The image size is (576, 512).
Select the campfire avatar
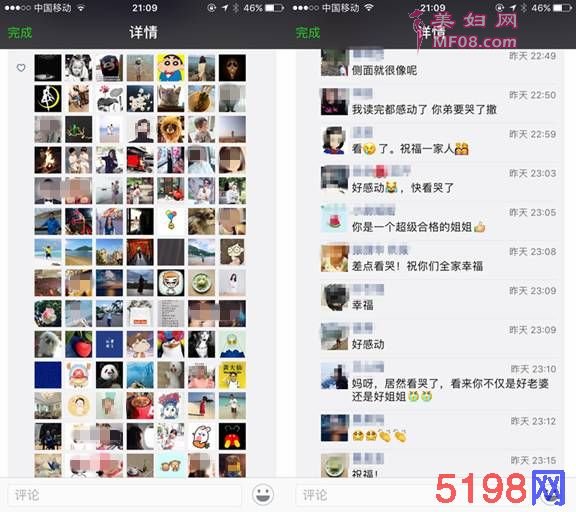(48, 160)
